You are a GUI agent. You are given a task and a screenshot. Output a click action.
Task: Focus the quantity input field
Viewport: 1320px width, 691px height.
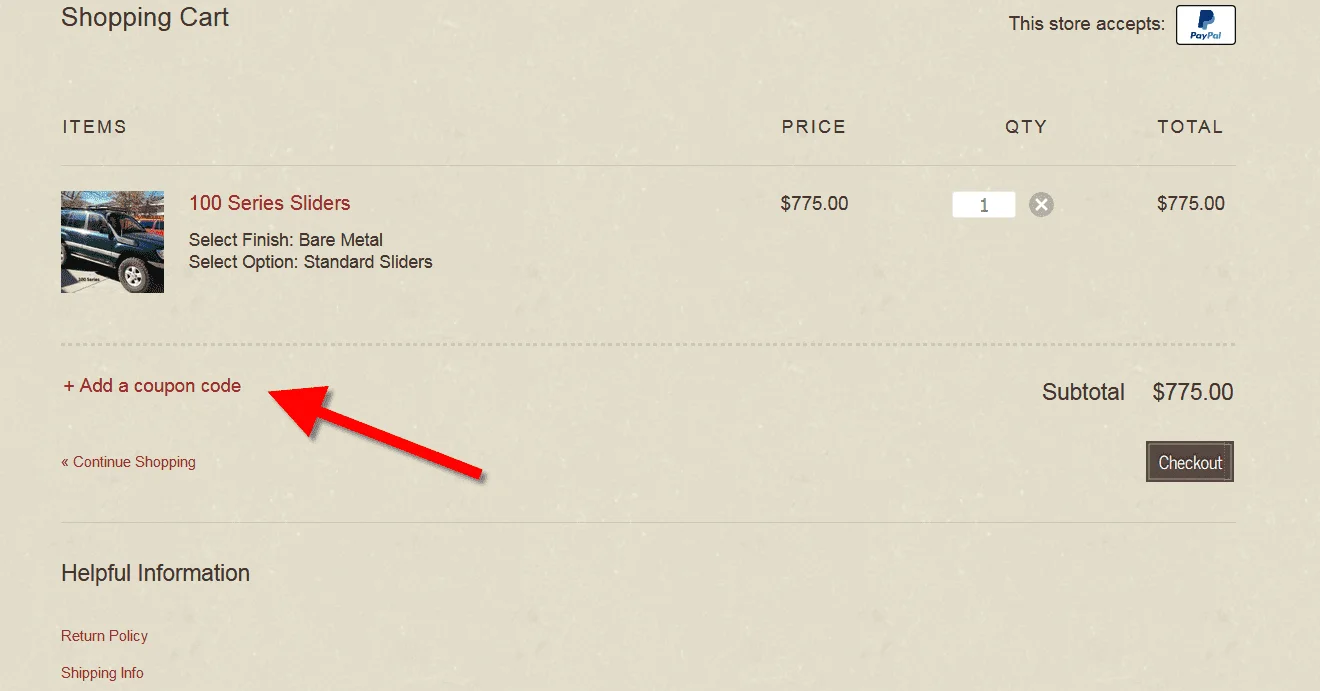tap(984, 205)
